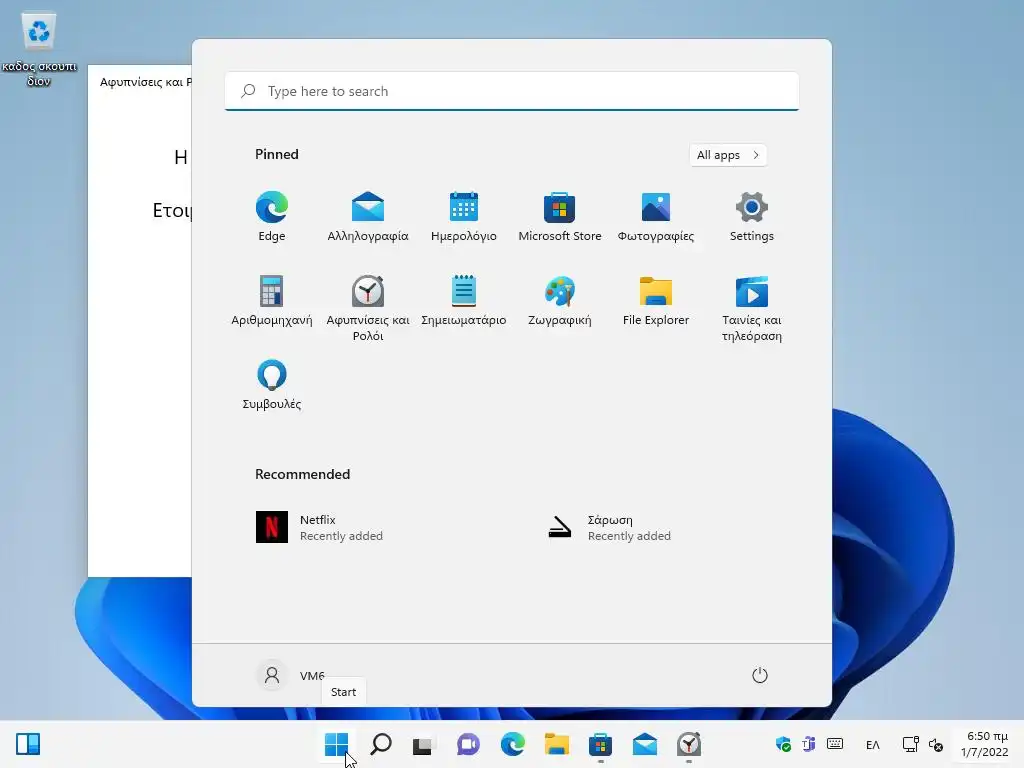Launch the Αριθμομηχανή calculator
This screenshot has width=1024, height=768.
[x=272, y=300]
